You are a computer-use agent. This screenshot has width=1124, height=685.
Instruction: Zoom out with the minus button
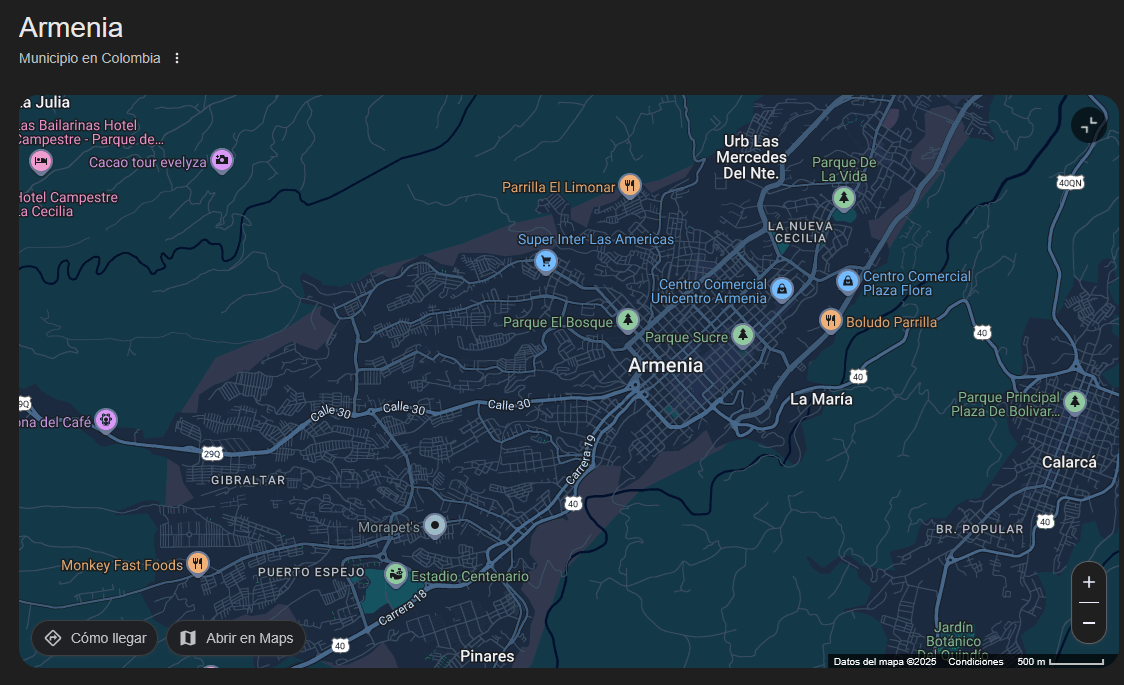tap(1089, 623)
